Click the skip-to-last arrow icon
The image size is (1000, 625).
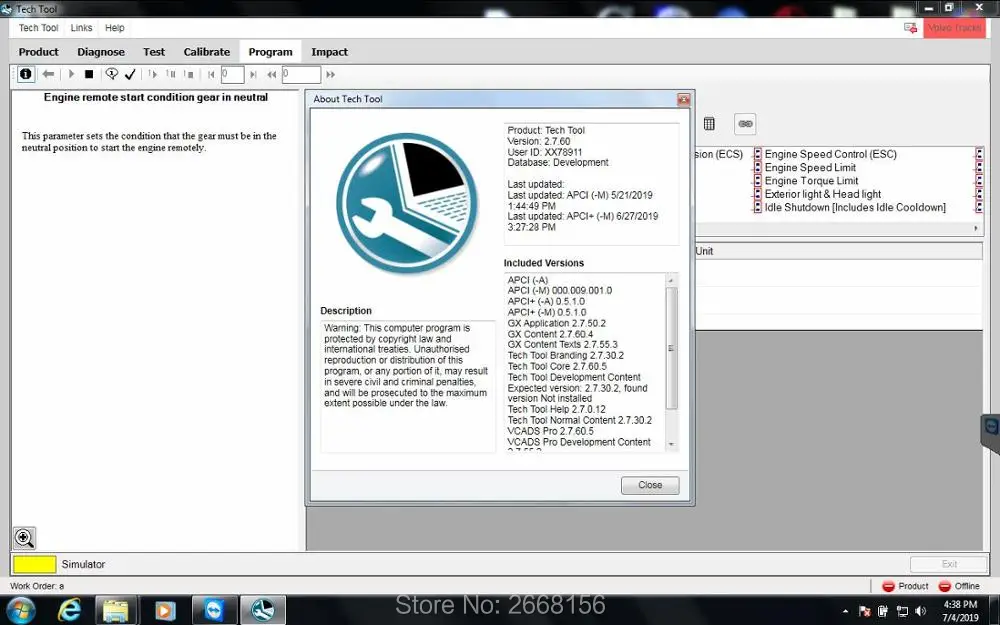tap(253, 75)
